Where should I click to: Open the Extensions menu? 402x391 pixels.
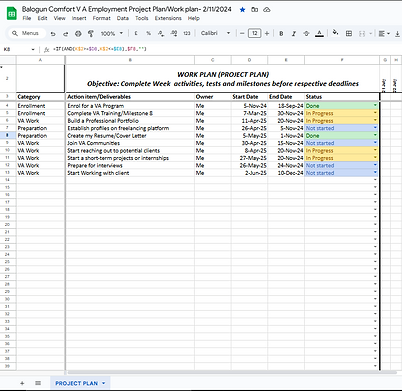168,18
